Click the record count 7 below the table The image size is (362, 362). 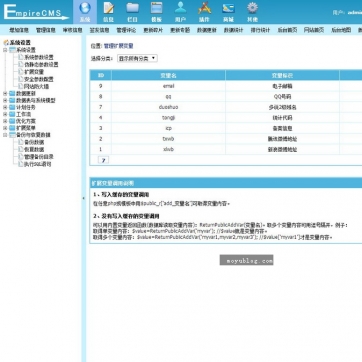click(103, 160)
